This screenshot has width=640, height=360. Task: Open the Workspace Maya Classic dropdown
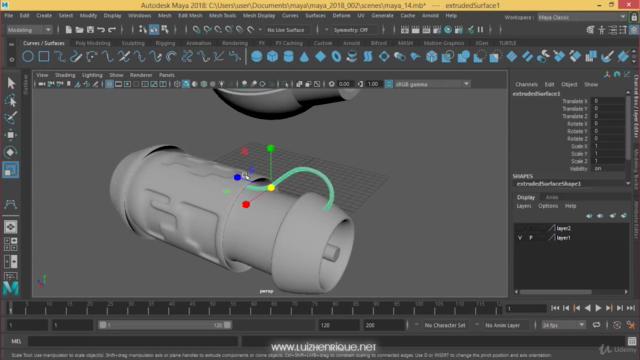pyautogui.click(x=582, y=17)
